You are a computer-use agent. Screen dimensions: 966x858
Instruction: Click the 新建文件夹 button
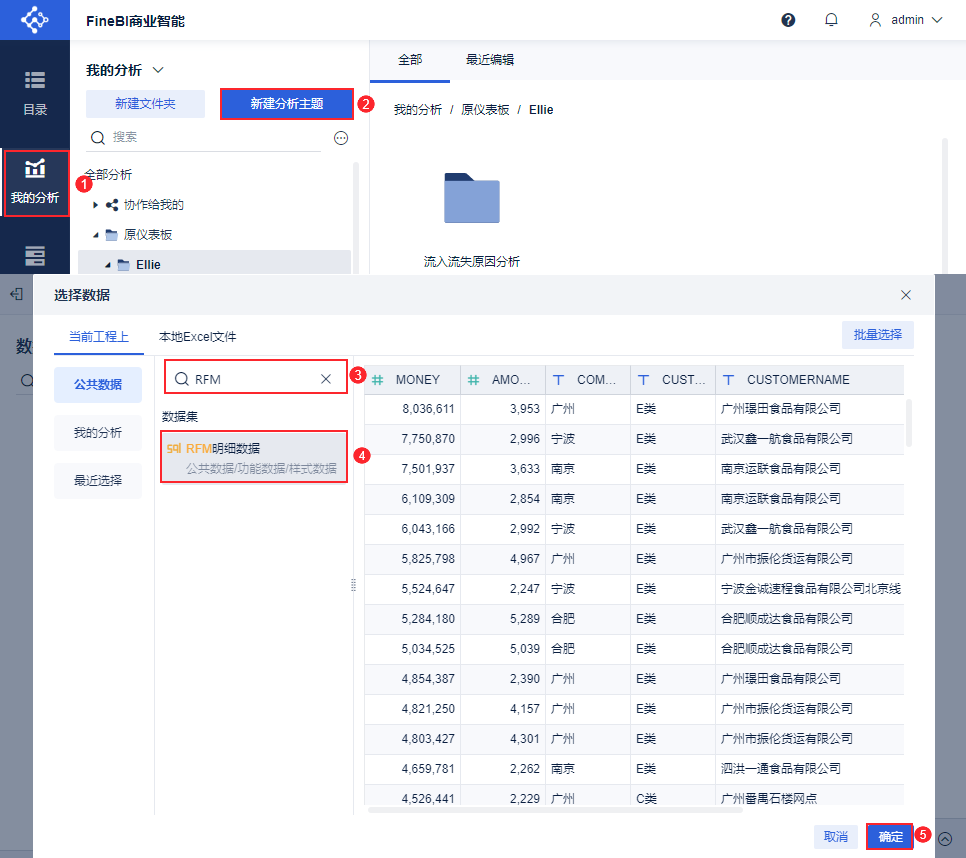pyautogui.click(x=145, y=104)
